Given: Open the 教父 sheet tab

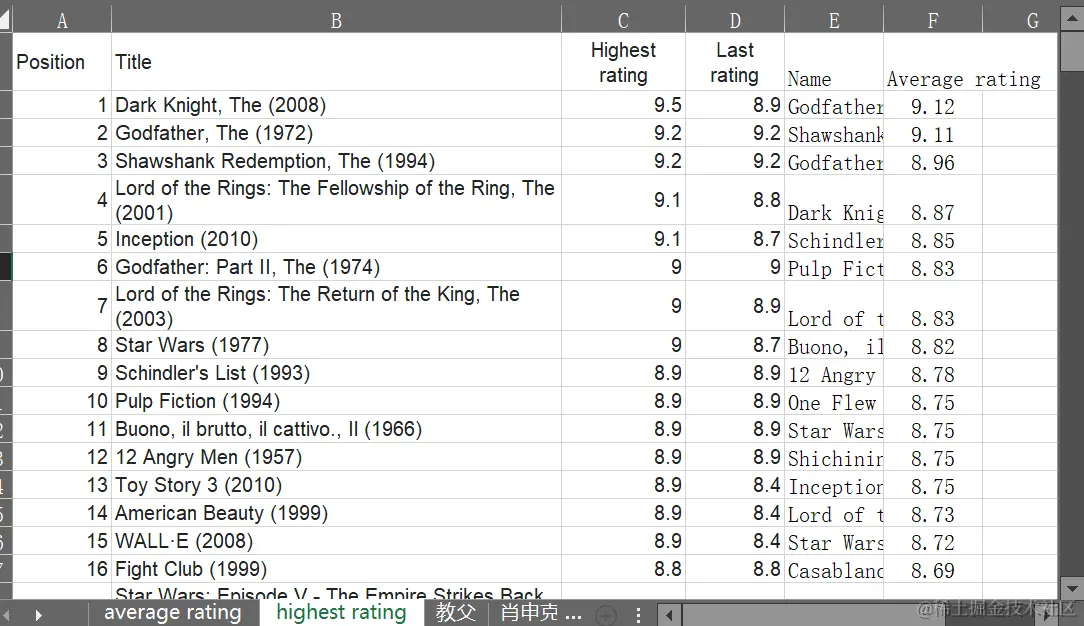Looking at the screenshot, I should pos(456,612).
